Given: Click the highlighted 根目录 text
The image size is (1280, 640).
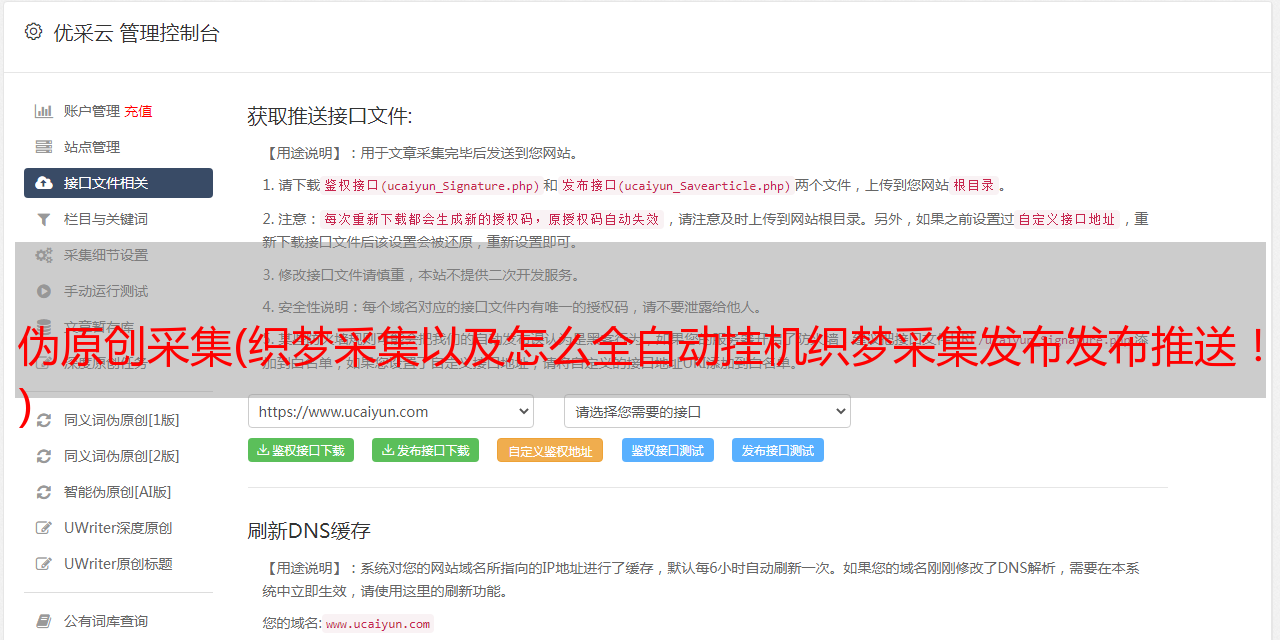Looking at the screenshot, I should click(974, 185).
